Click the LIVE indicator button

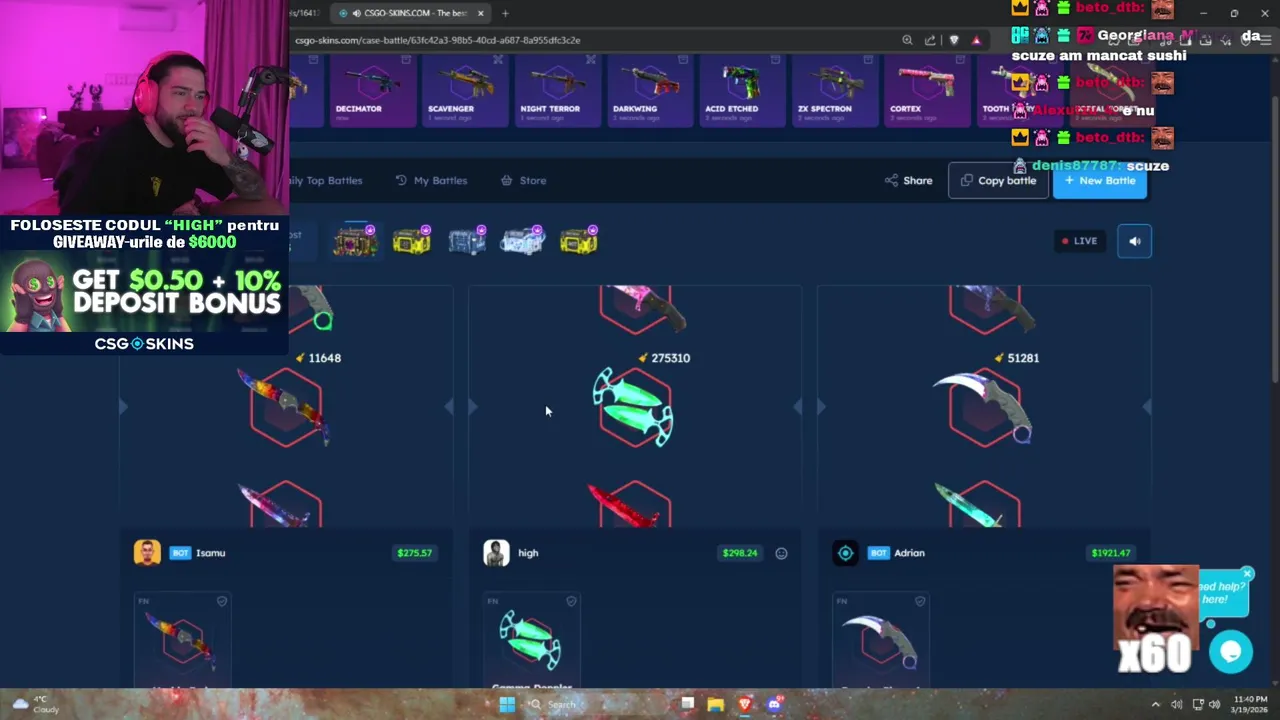click(x=1079, y=241)
